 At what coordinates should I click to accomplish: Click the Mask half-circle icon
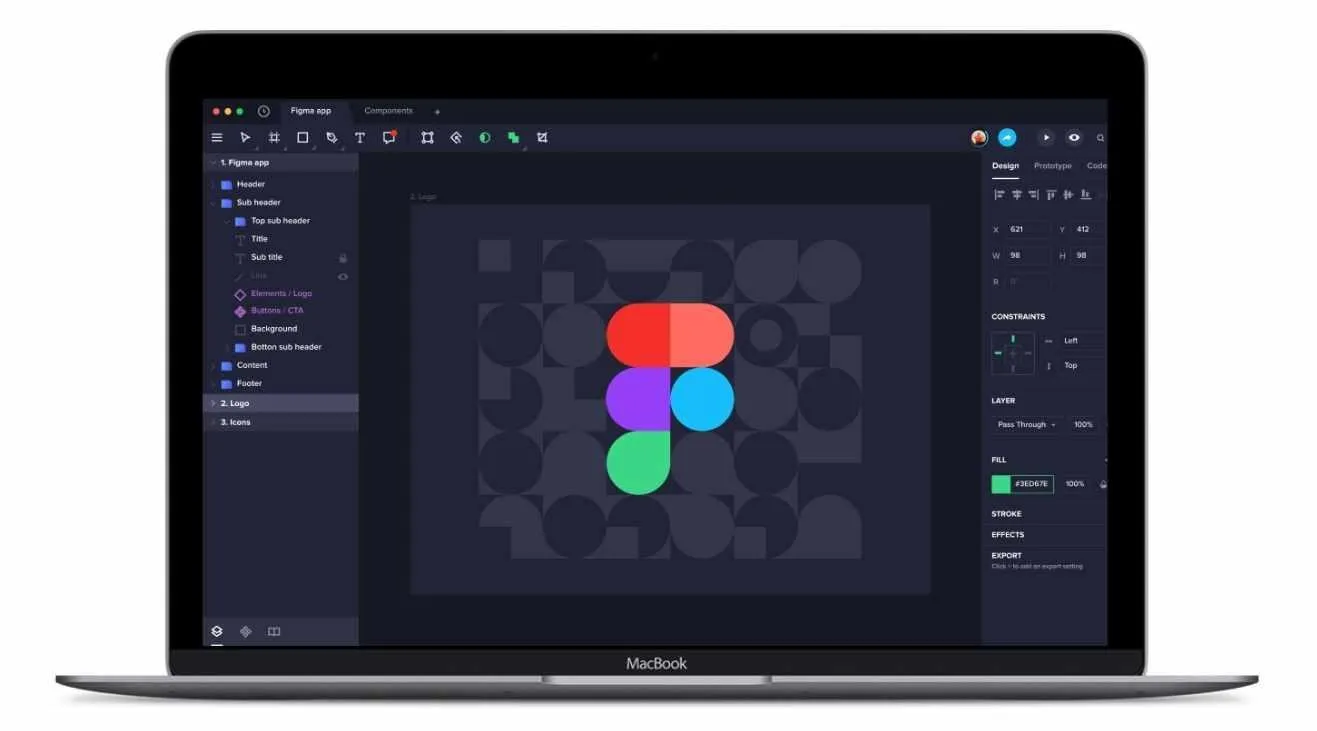coord(485,138)
